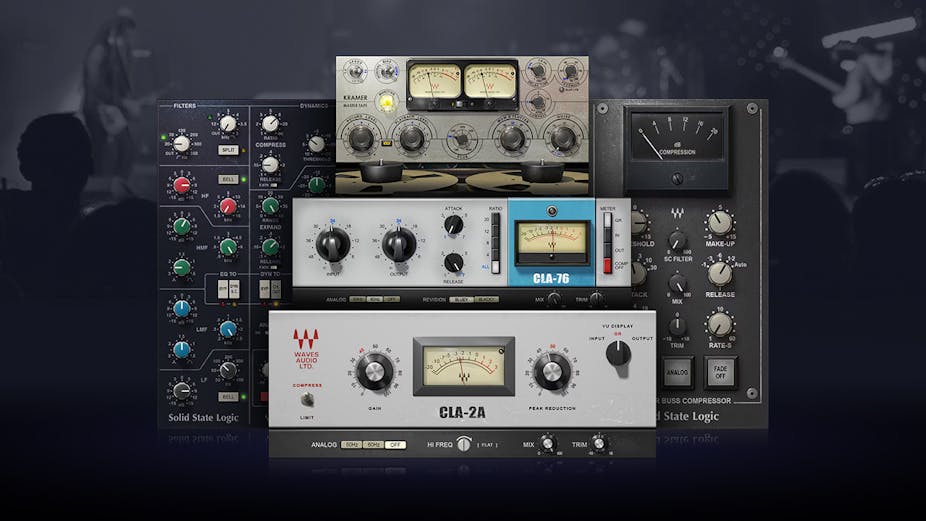Click the CLA-2A VU meter display
This screenshot has height=521, width=926.
(463, 366)
